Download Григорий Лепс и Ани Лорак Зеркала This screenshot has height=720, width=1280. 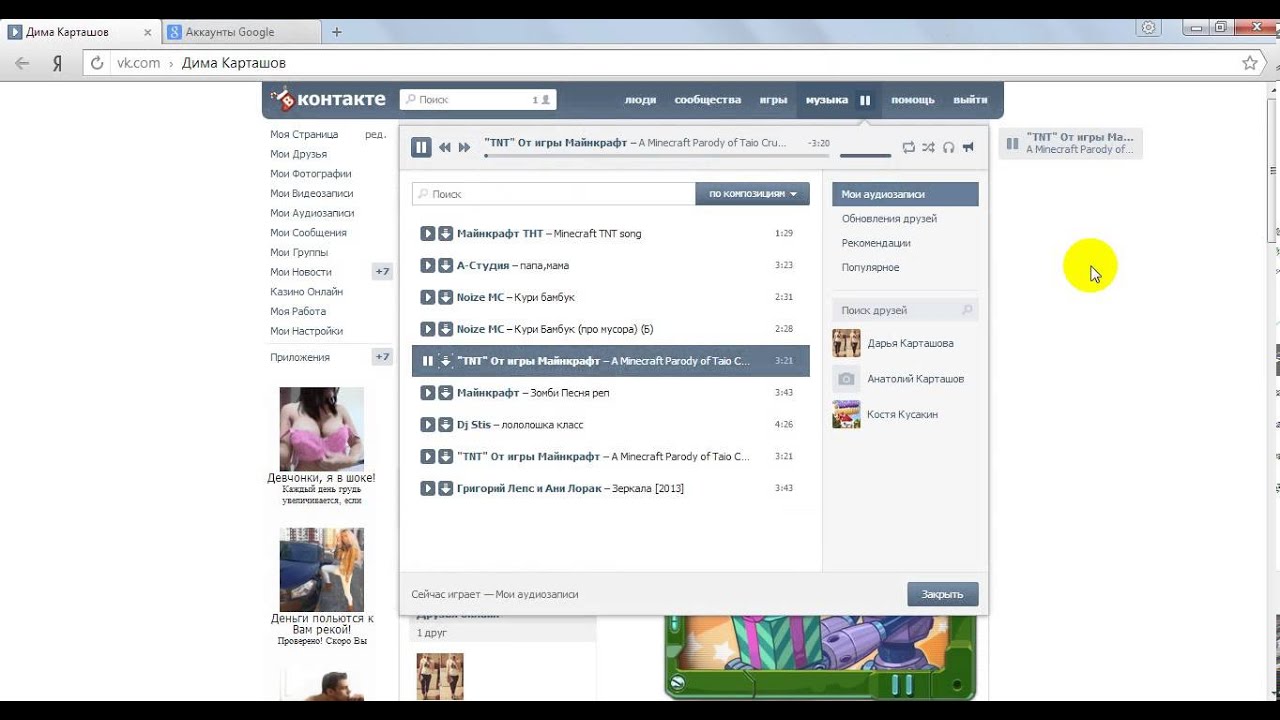click(446, 488)
